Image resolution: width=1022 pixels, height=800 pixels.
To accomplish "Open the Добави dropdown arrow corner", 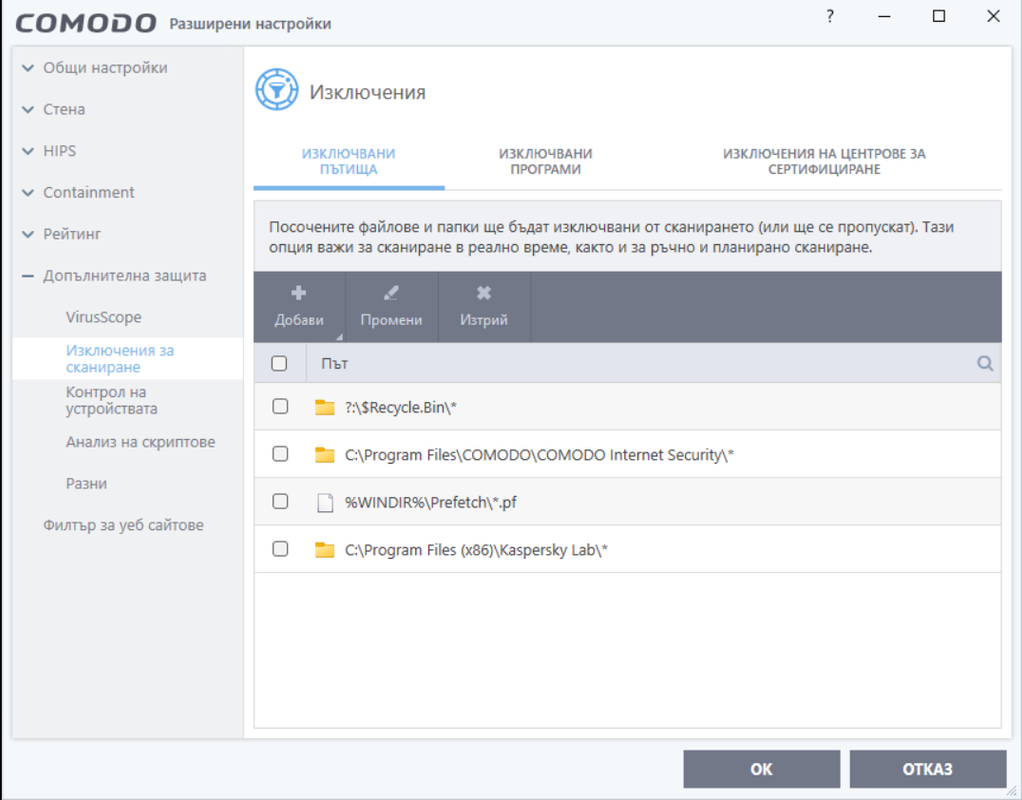I will (339, 337).
